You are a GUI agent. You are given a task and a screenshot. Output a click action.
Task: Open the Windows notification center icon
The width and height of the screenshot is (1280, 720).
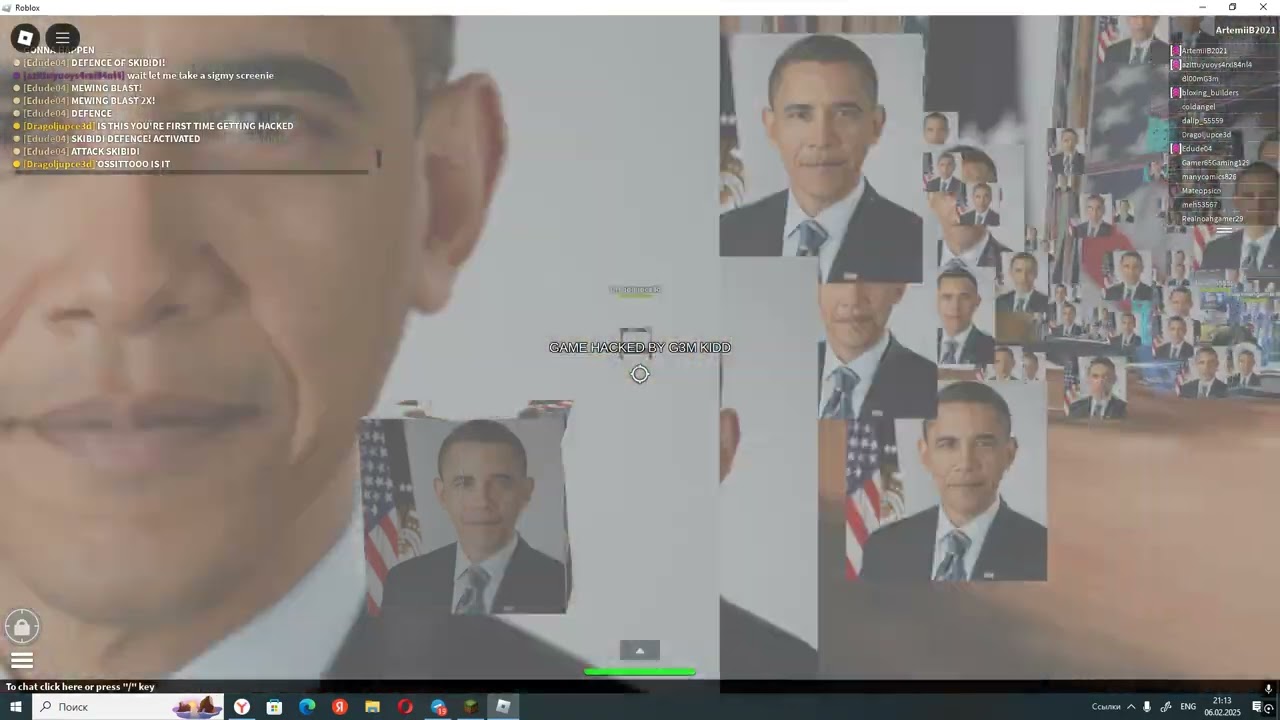1258,707
